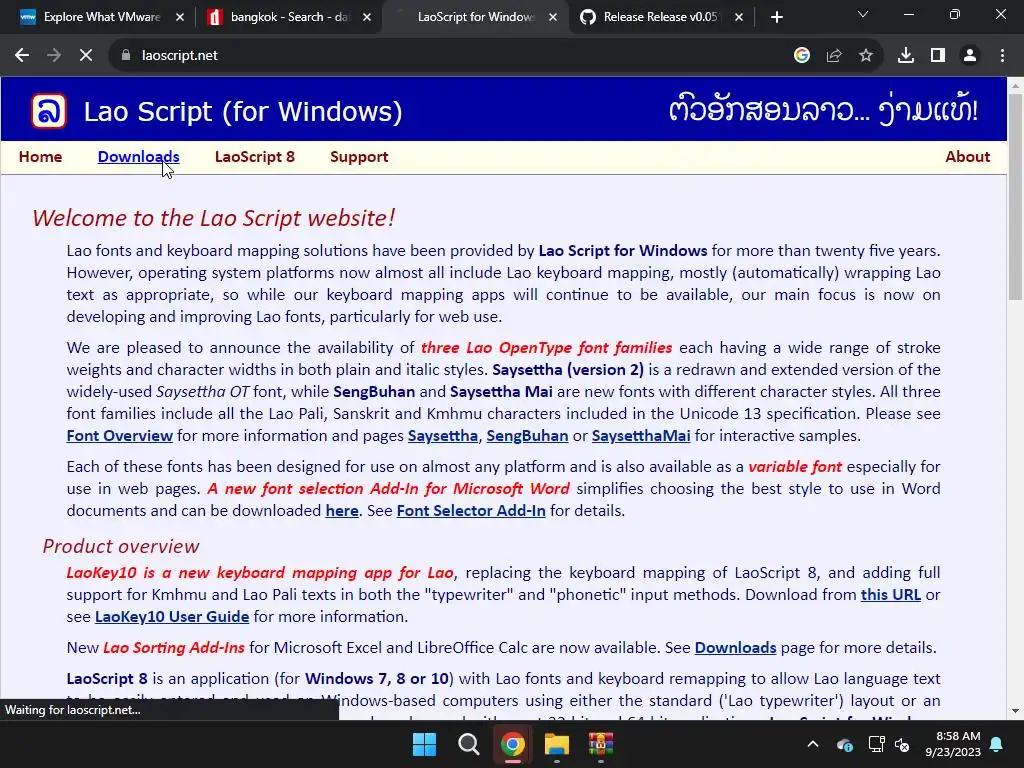The height and width of the screenshot is (768, 1024).
Task: Click the muted volume tray icon
Action: click(902, 744)
